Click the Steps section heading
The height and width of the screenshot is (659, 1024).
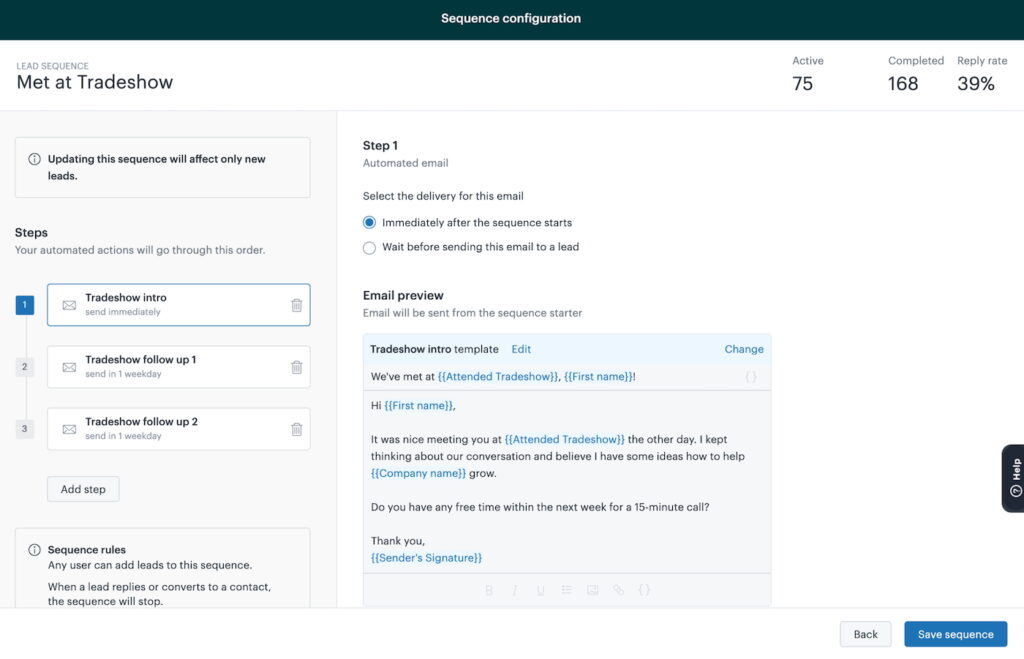31,233
